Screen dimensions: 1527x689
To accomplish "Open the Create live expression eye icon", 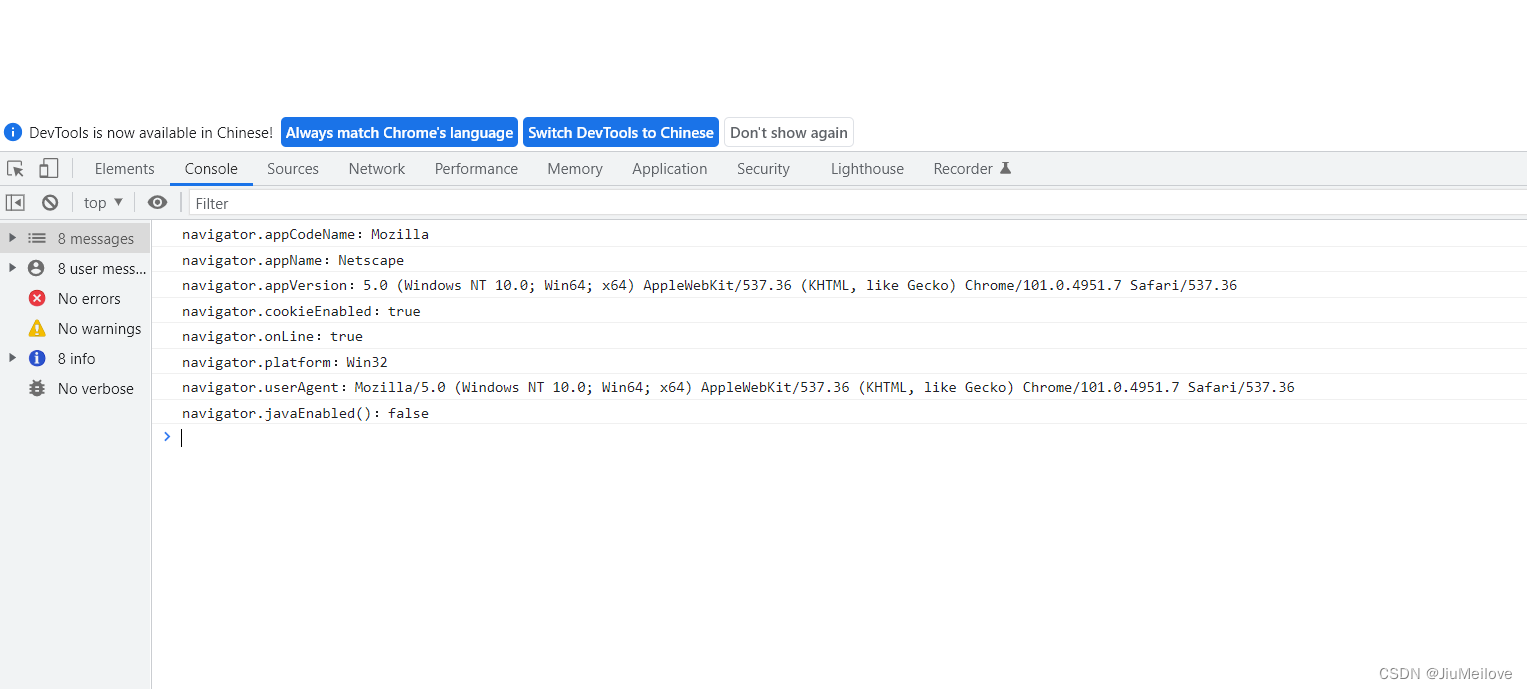I will 157,202.
